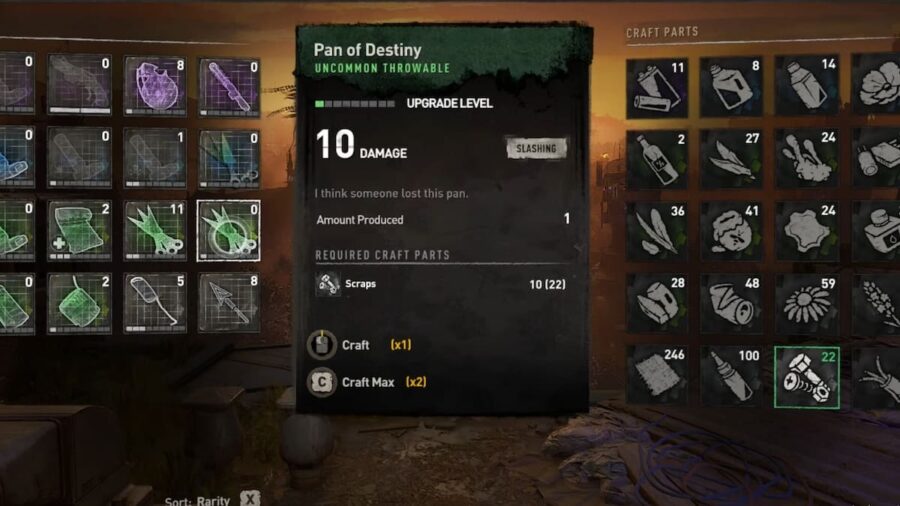Viewport: 900px width, 506px height.
Task: Click the Craft Max x2 button
Action: 367,382
